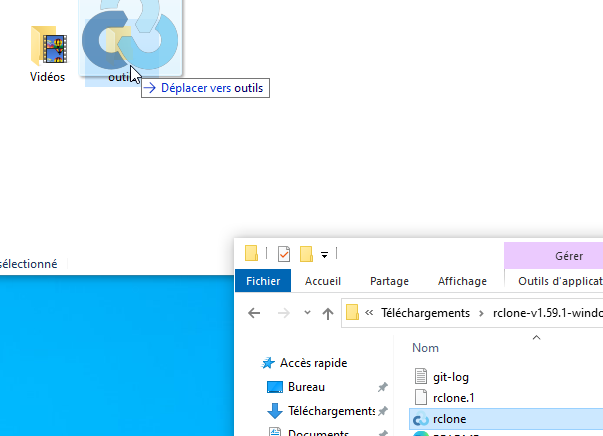This screenshot has width=603, height=436.
Task: Go back with the left arrow button
Action: (254, 313)
